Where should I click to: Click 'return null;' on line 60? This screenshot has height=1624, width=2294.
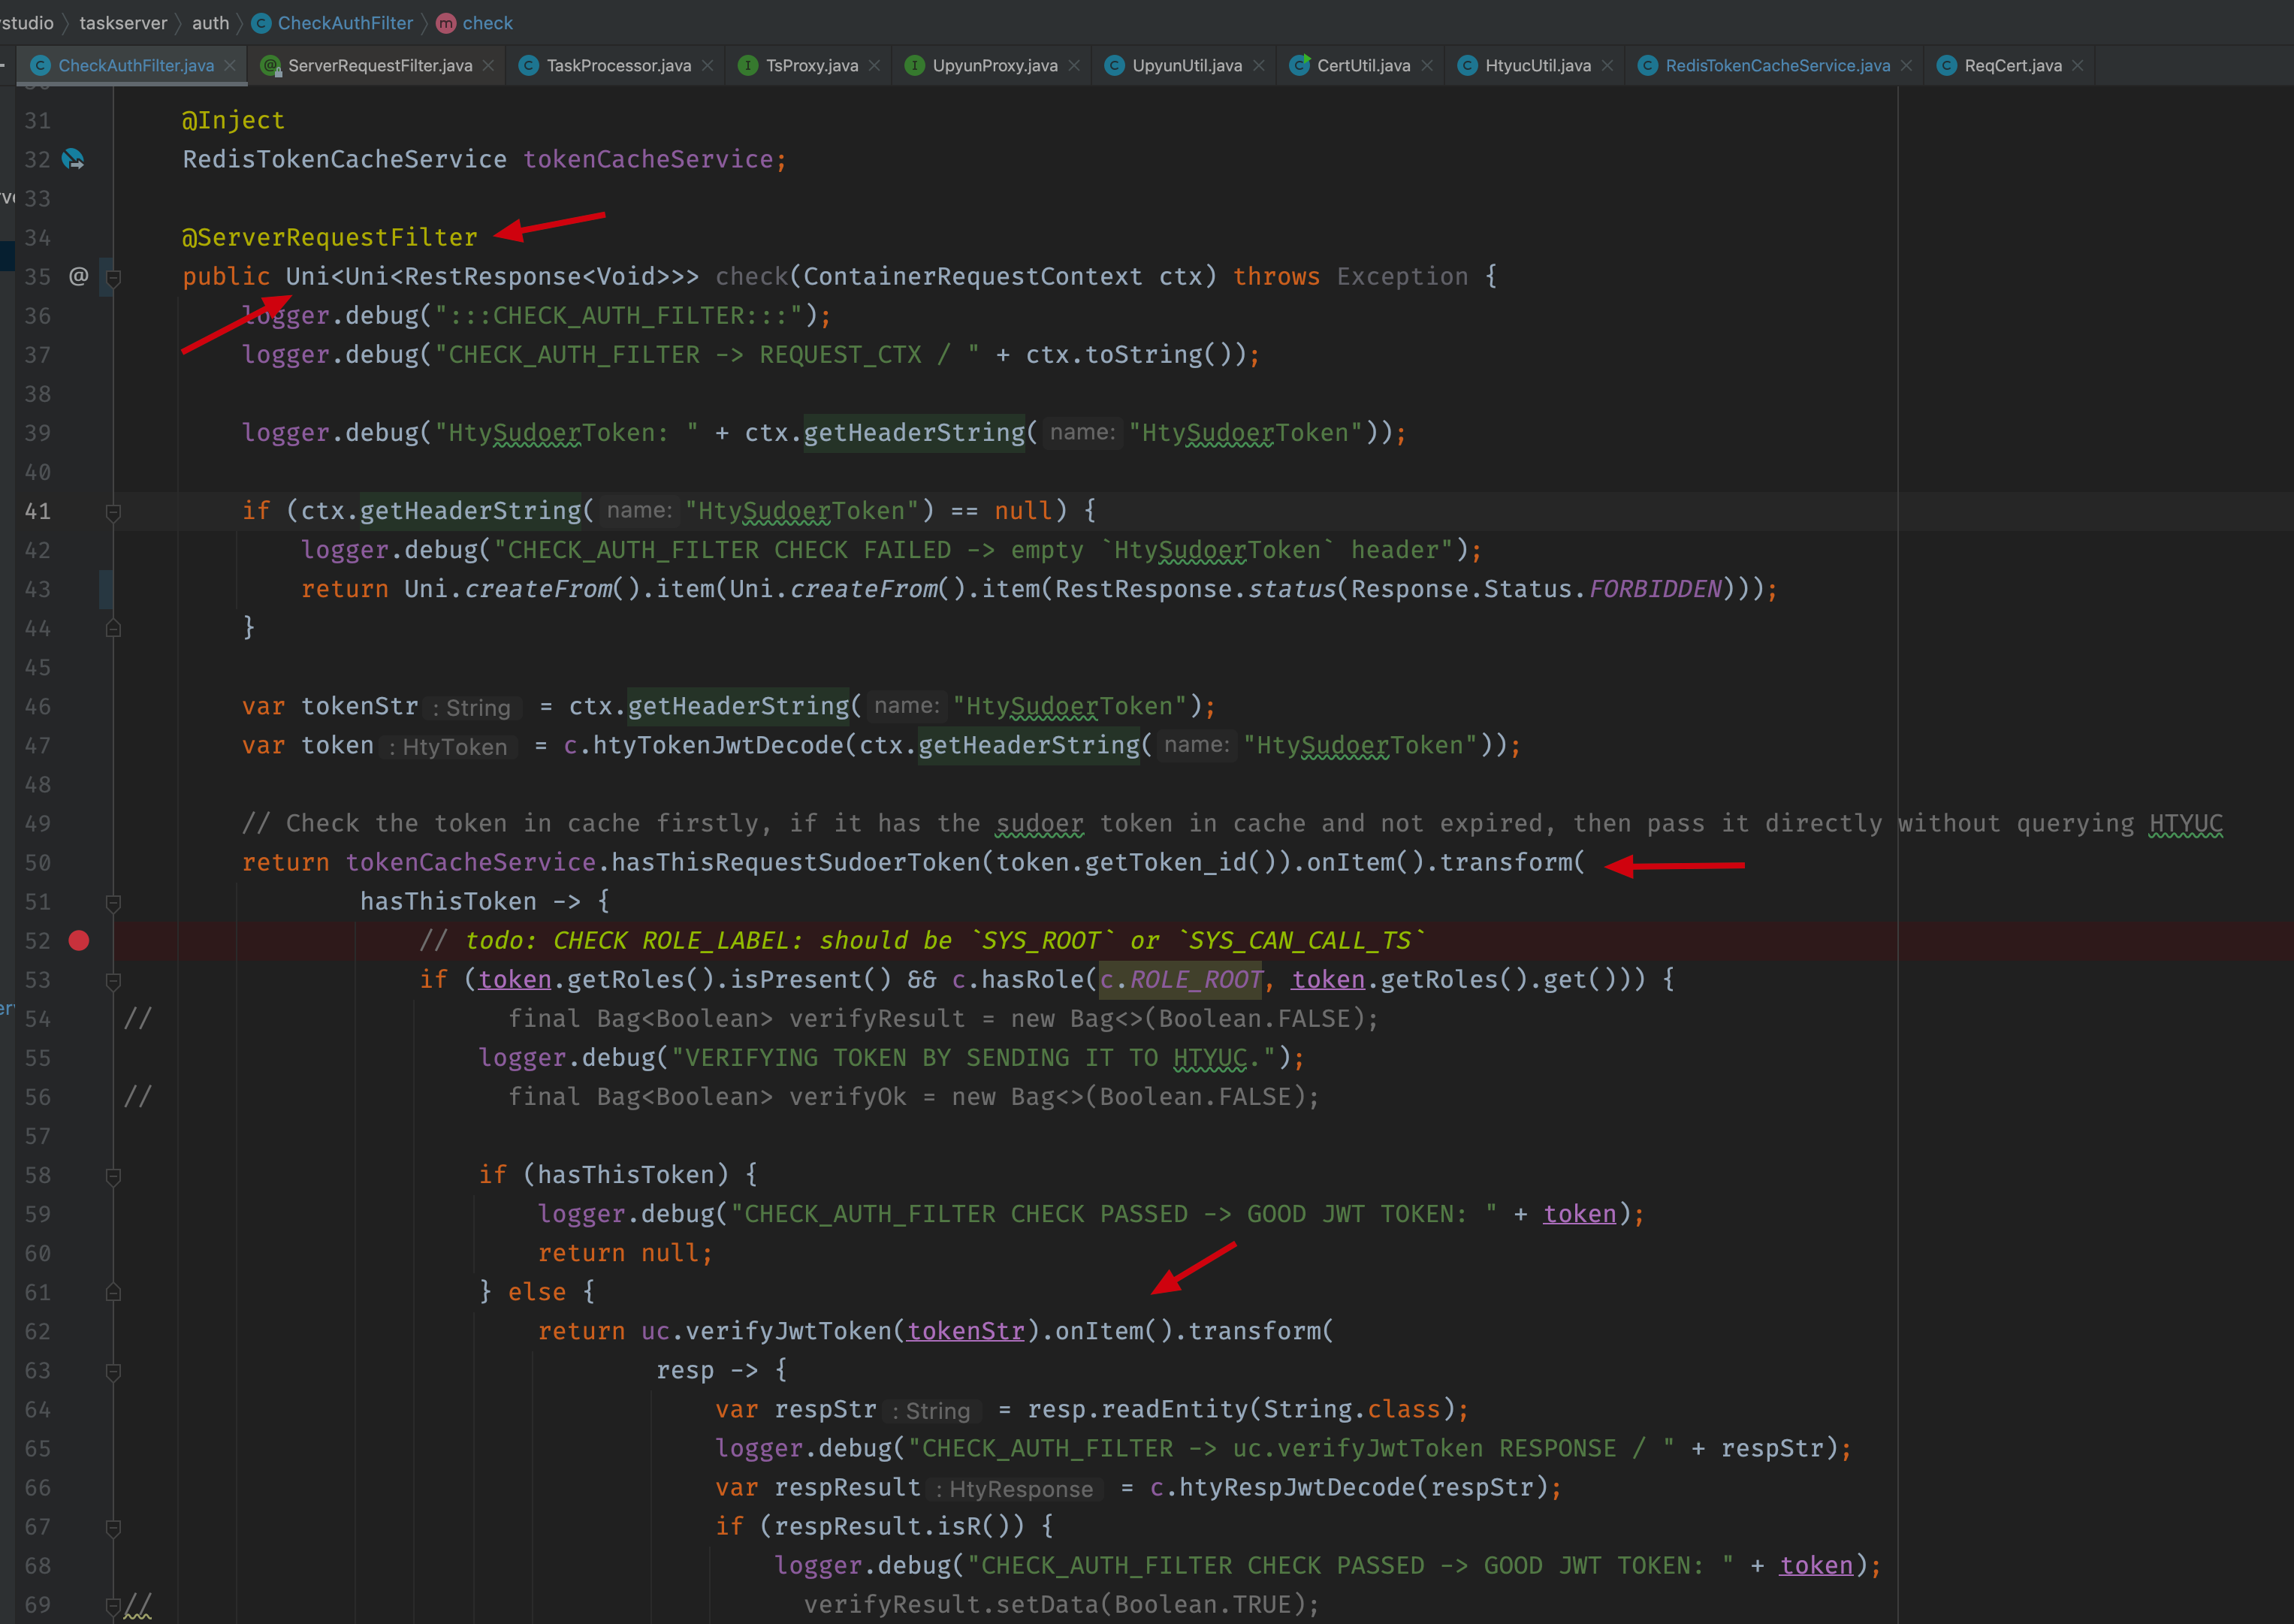pyautogui.click(x=625, y=1253)
